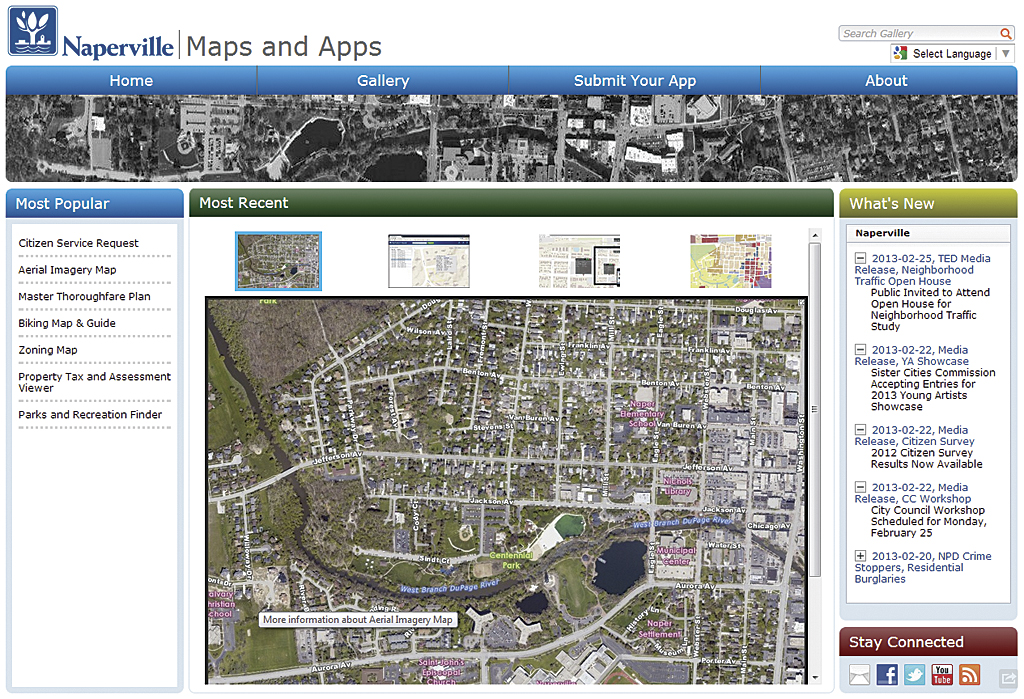Click '2012 Citizen Survey Results Now Available'
This screenshot has width=1024, height=699.
click(x=926, y=459)
